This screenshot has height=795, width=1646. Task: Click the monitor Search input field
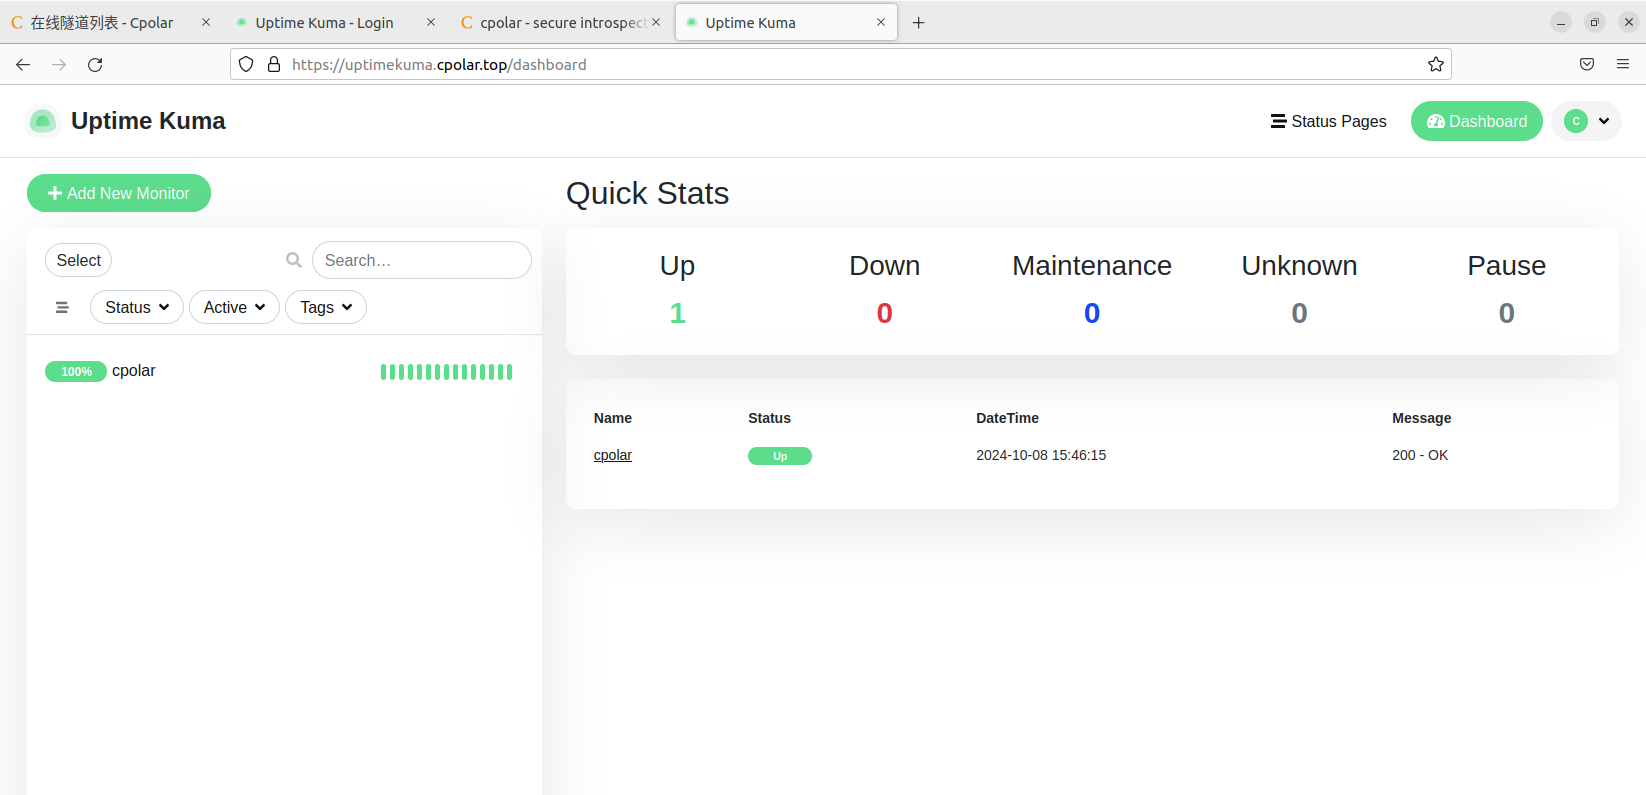click(x=421, y=260)
